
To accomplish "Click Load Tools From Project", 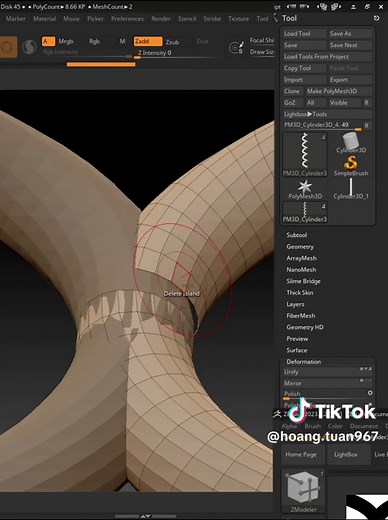I will tap(327, 57).
